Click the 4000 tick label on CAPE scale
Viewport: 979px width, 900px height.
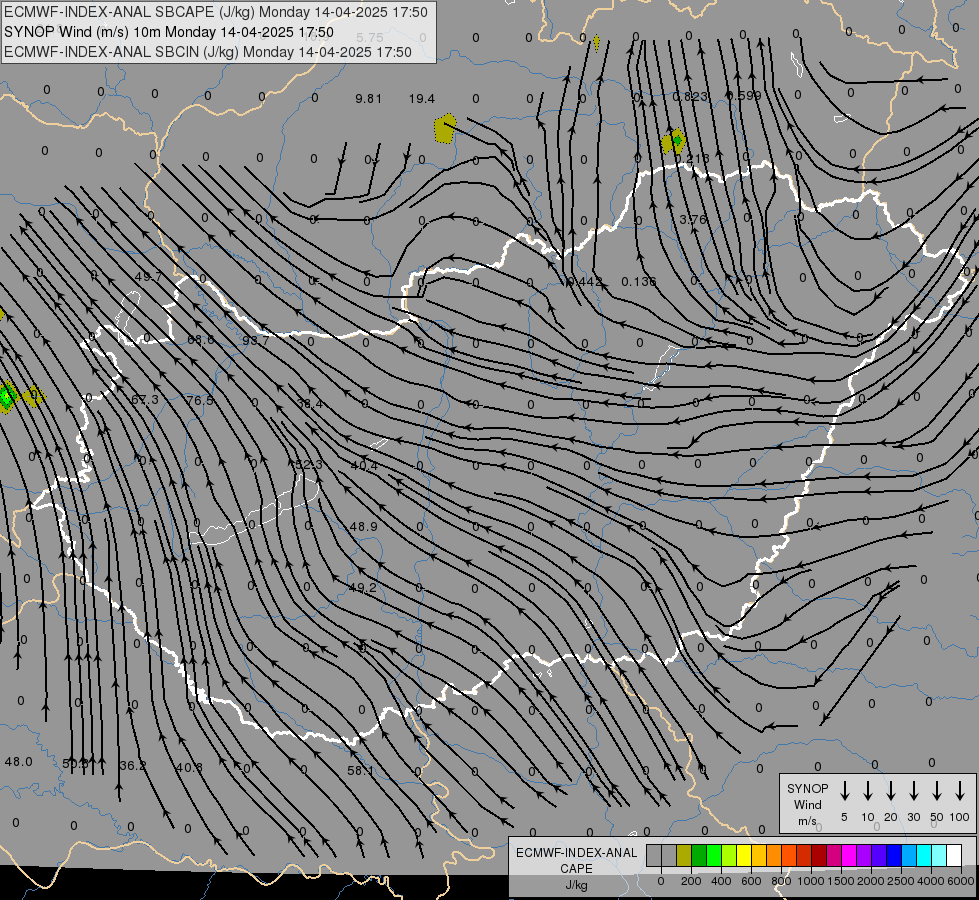click(x=931, y=881)
